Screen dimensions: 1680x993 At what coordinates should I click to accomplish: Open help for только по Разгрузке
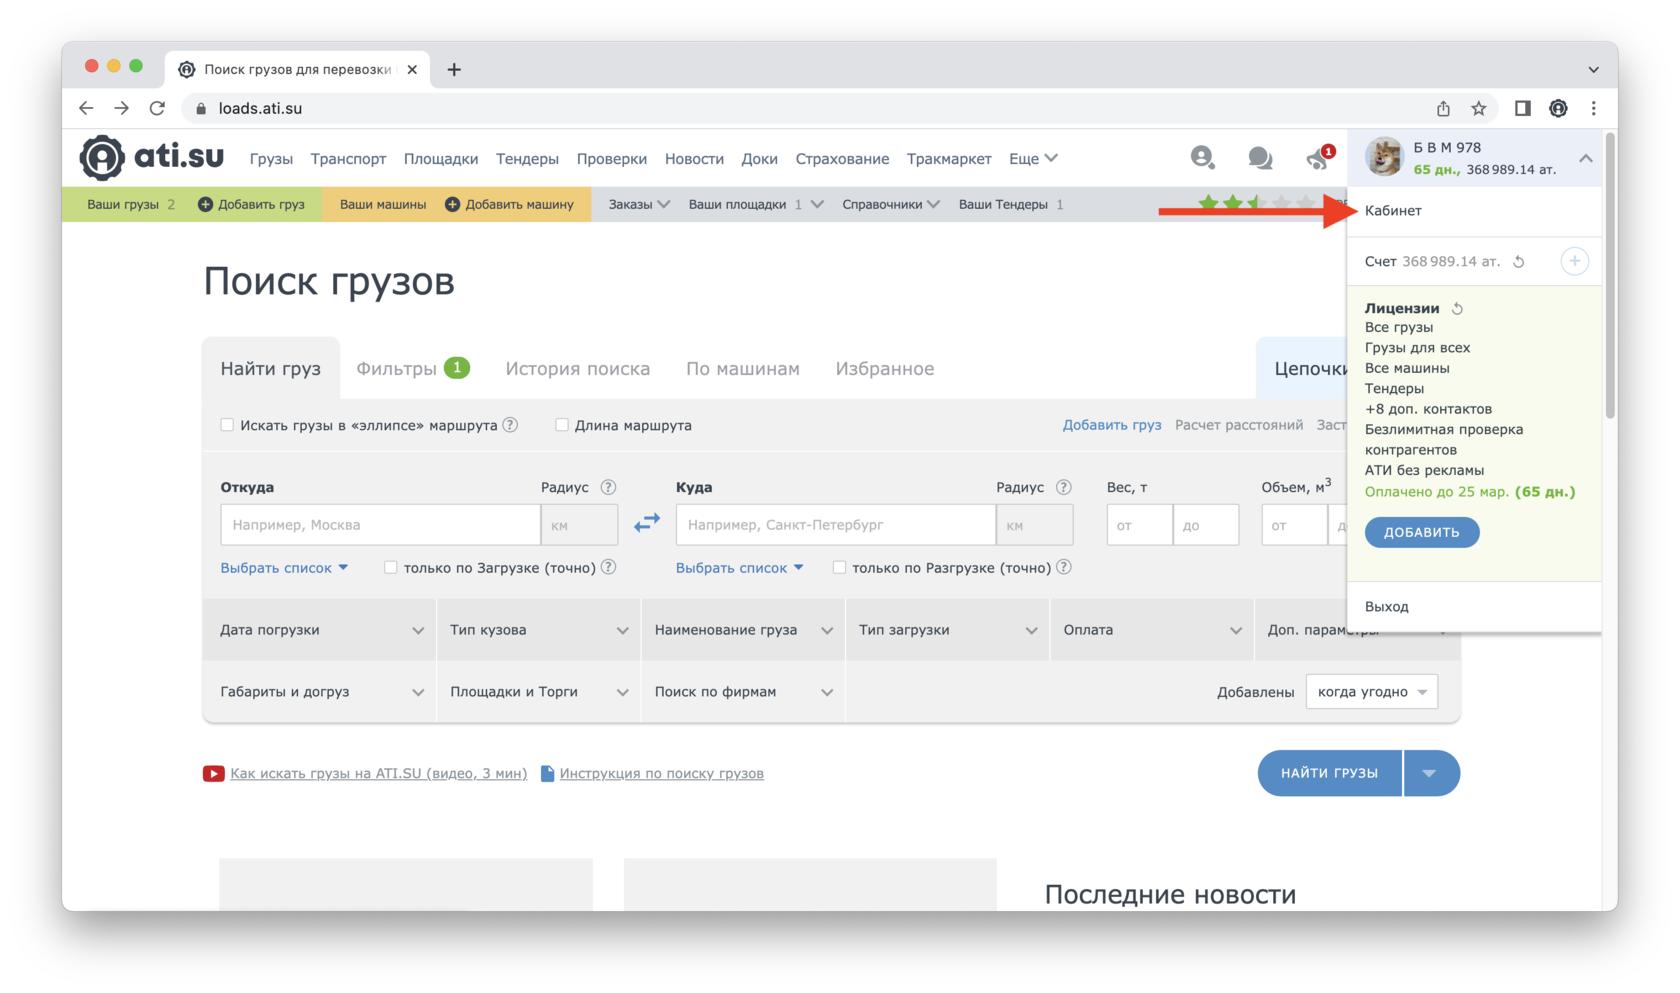tap(1064, 567)
